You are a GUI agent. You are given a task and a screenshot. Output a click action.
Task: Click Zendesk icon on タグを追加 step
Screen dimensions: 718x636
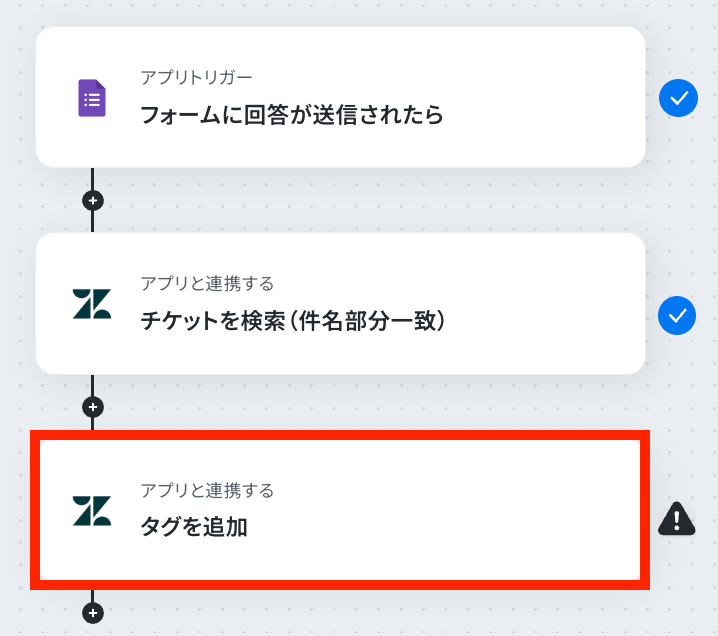coord(92,510)
